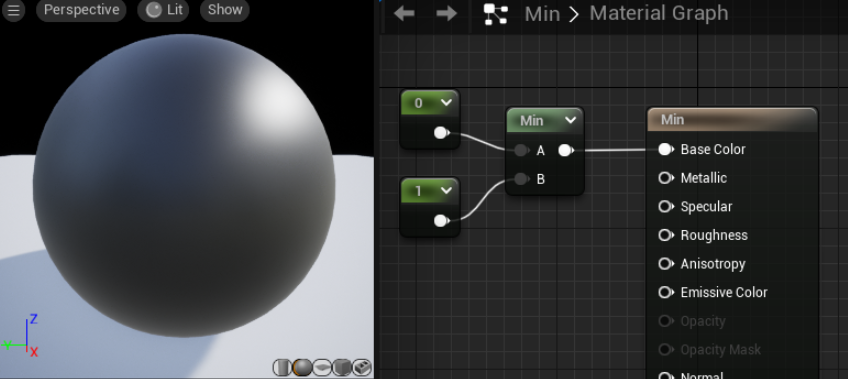Click the graph hierarchy icon beside Min
This screenshot has height=379, width=848.
click(x=496, y=15)
